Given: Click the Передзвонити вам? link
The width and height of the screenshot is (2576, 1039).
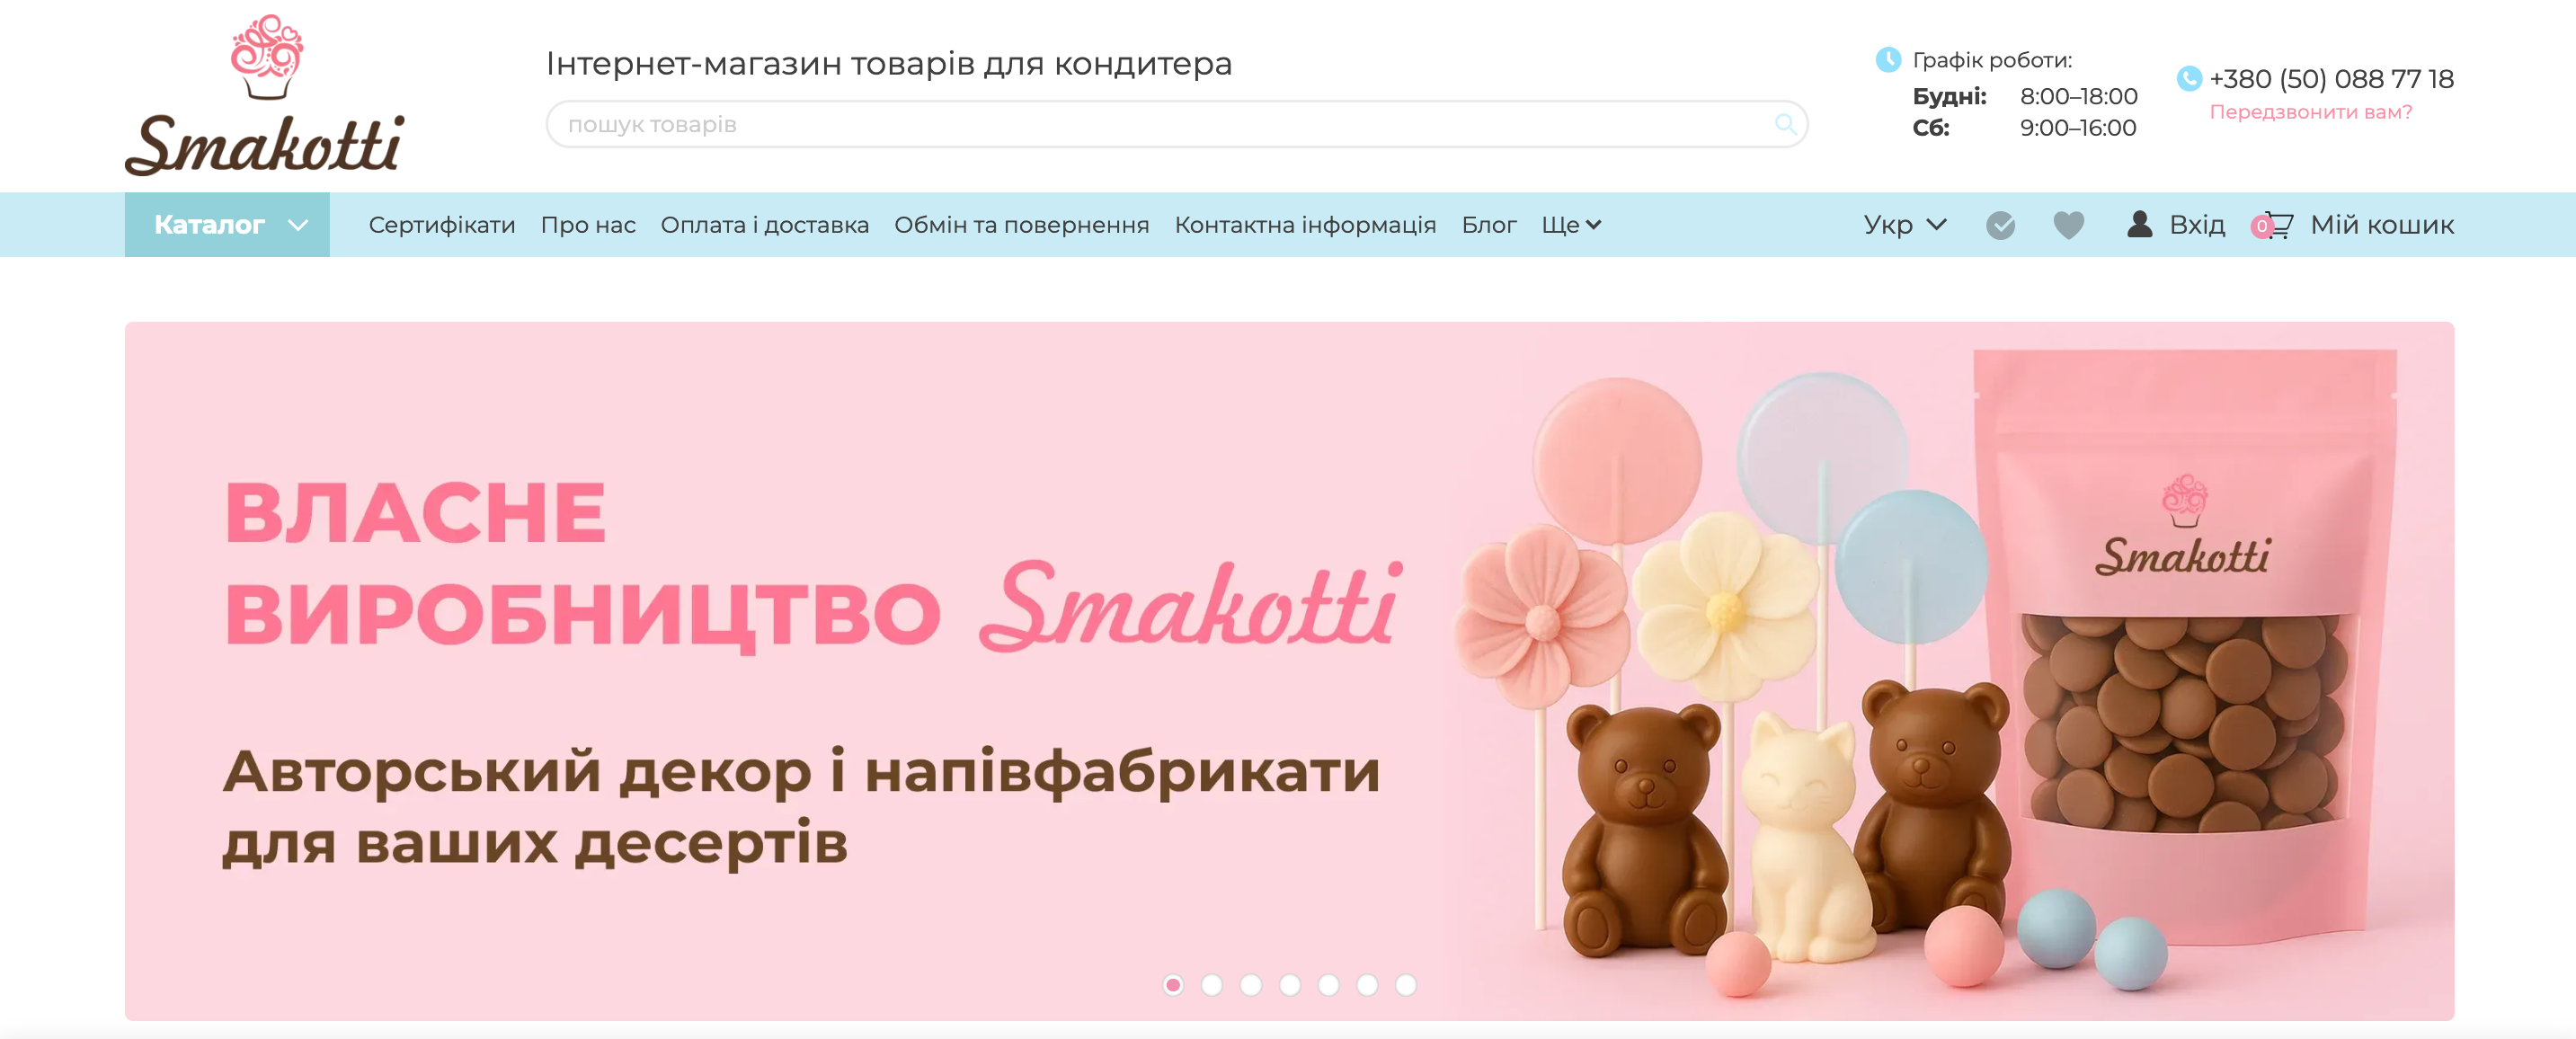Looking at the screenshot, I should pos(2310,112).
